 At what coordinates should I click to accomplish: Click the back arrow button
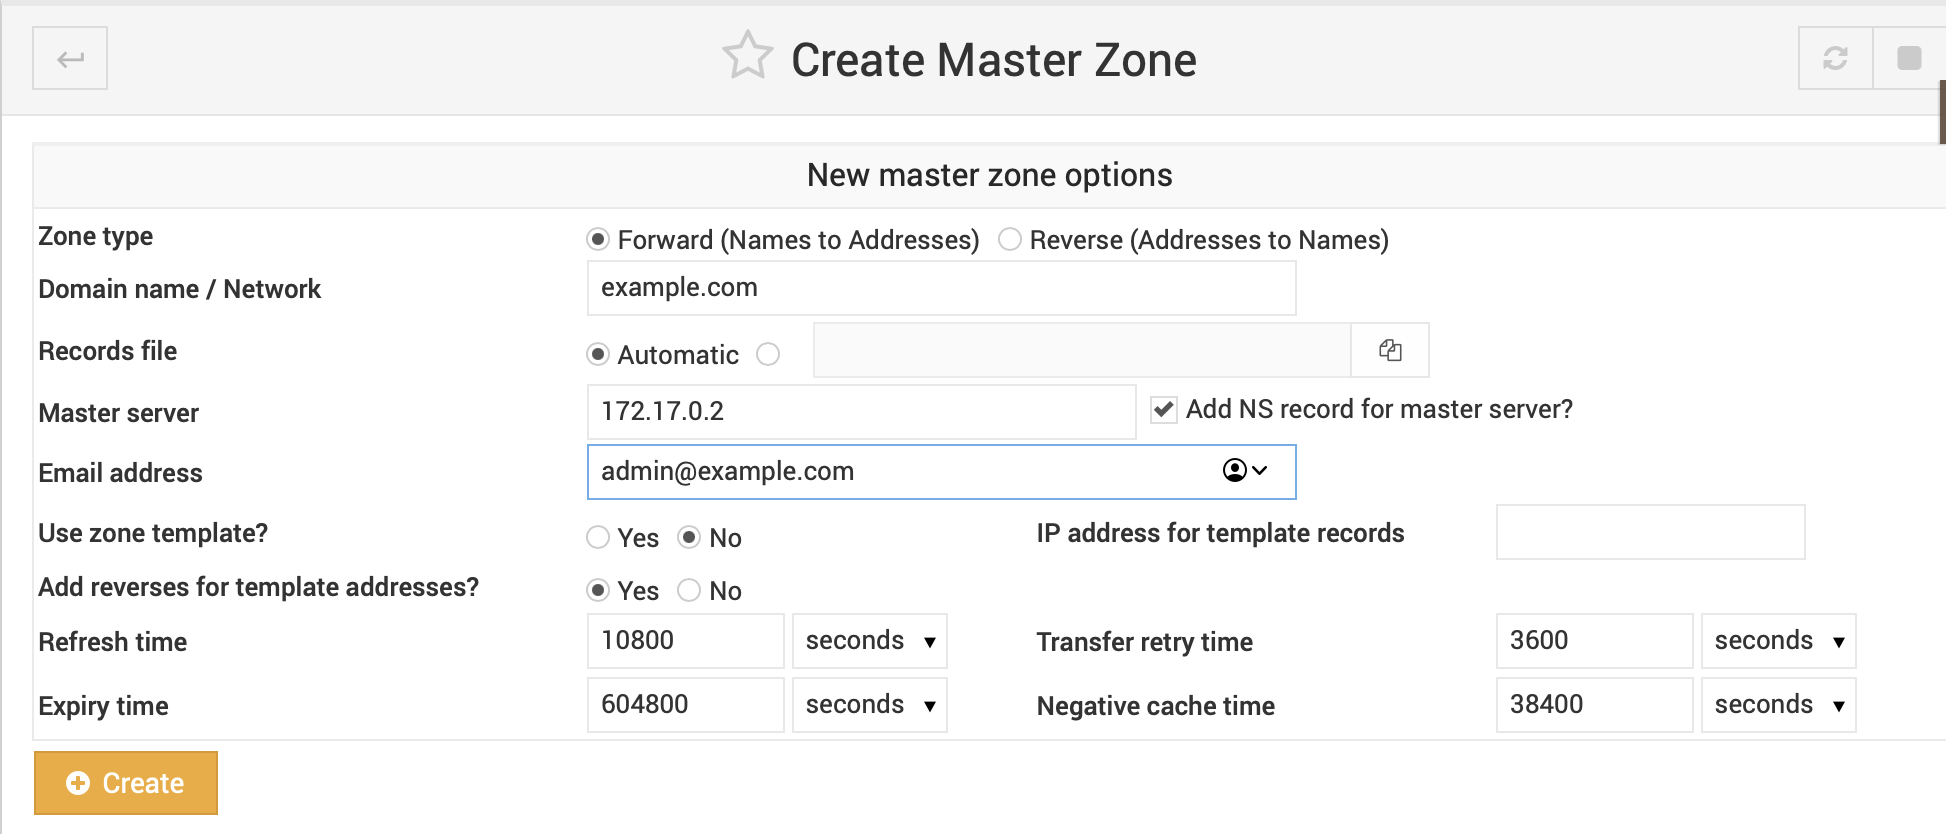pos(70,59)
